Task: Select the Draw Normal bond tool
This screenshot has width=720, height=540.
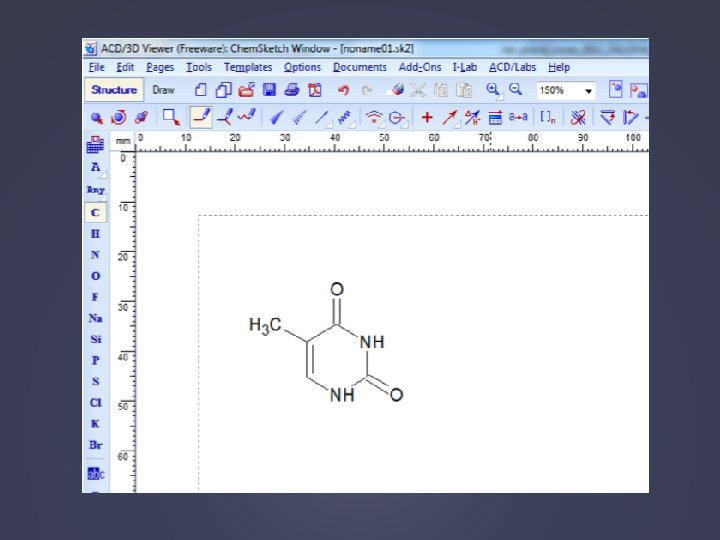Action: [201, 117]
